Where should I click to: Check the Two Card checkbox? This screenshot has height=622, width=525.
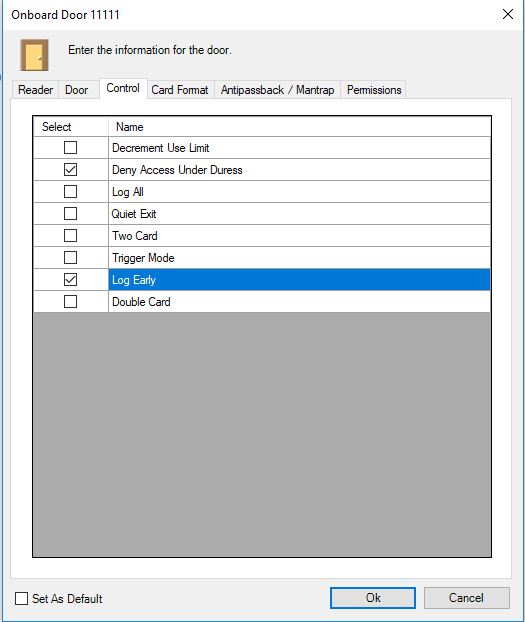click(70, 236)
